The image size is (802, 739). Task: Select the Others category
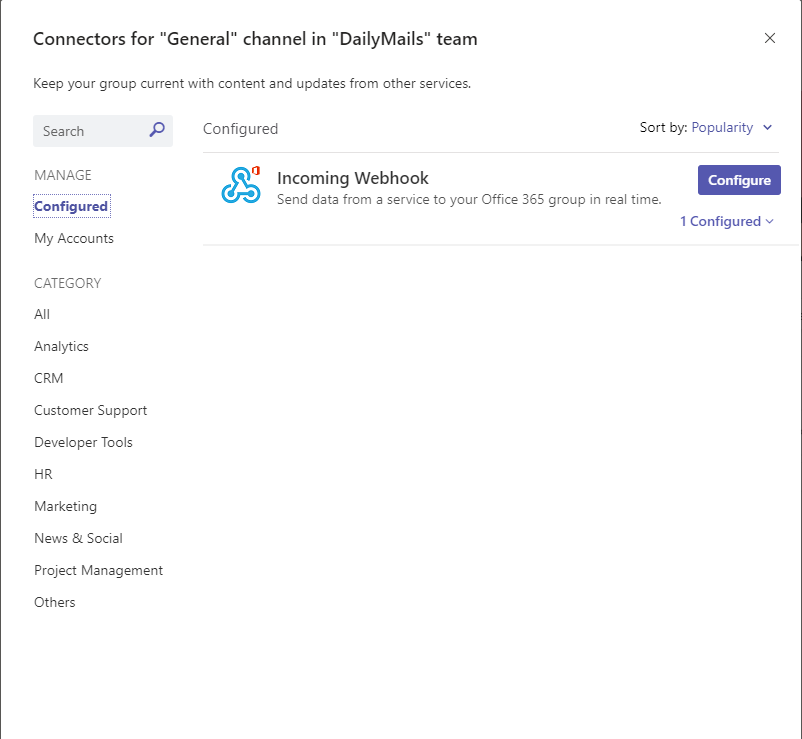tap(54, 602)
